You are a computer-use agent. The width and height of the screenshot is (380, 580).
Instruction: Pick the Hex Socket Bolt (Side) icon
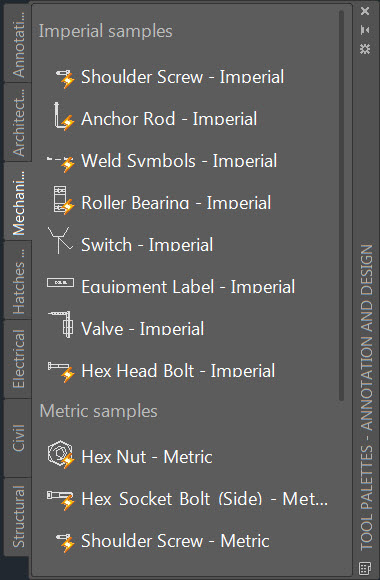pyautogui.click(x=61, y=499)
